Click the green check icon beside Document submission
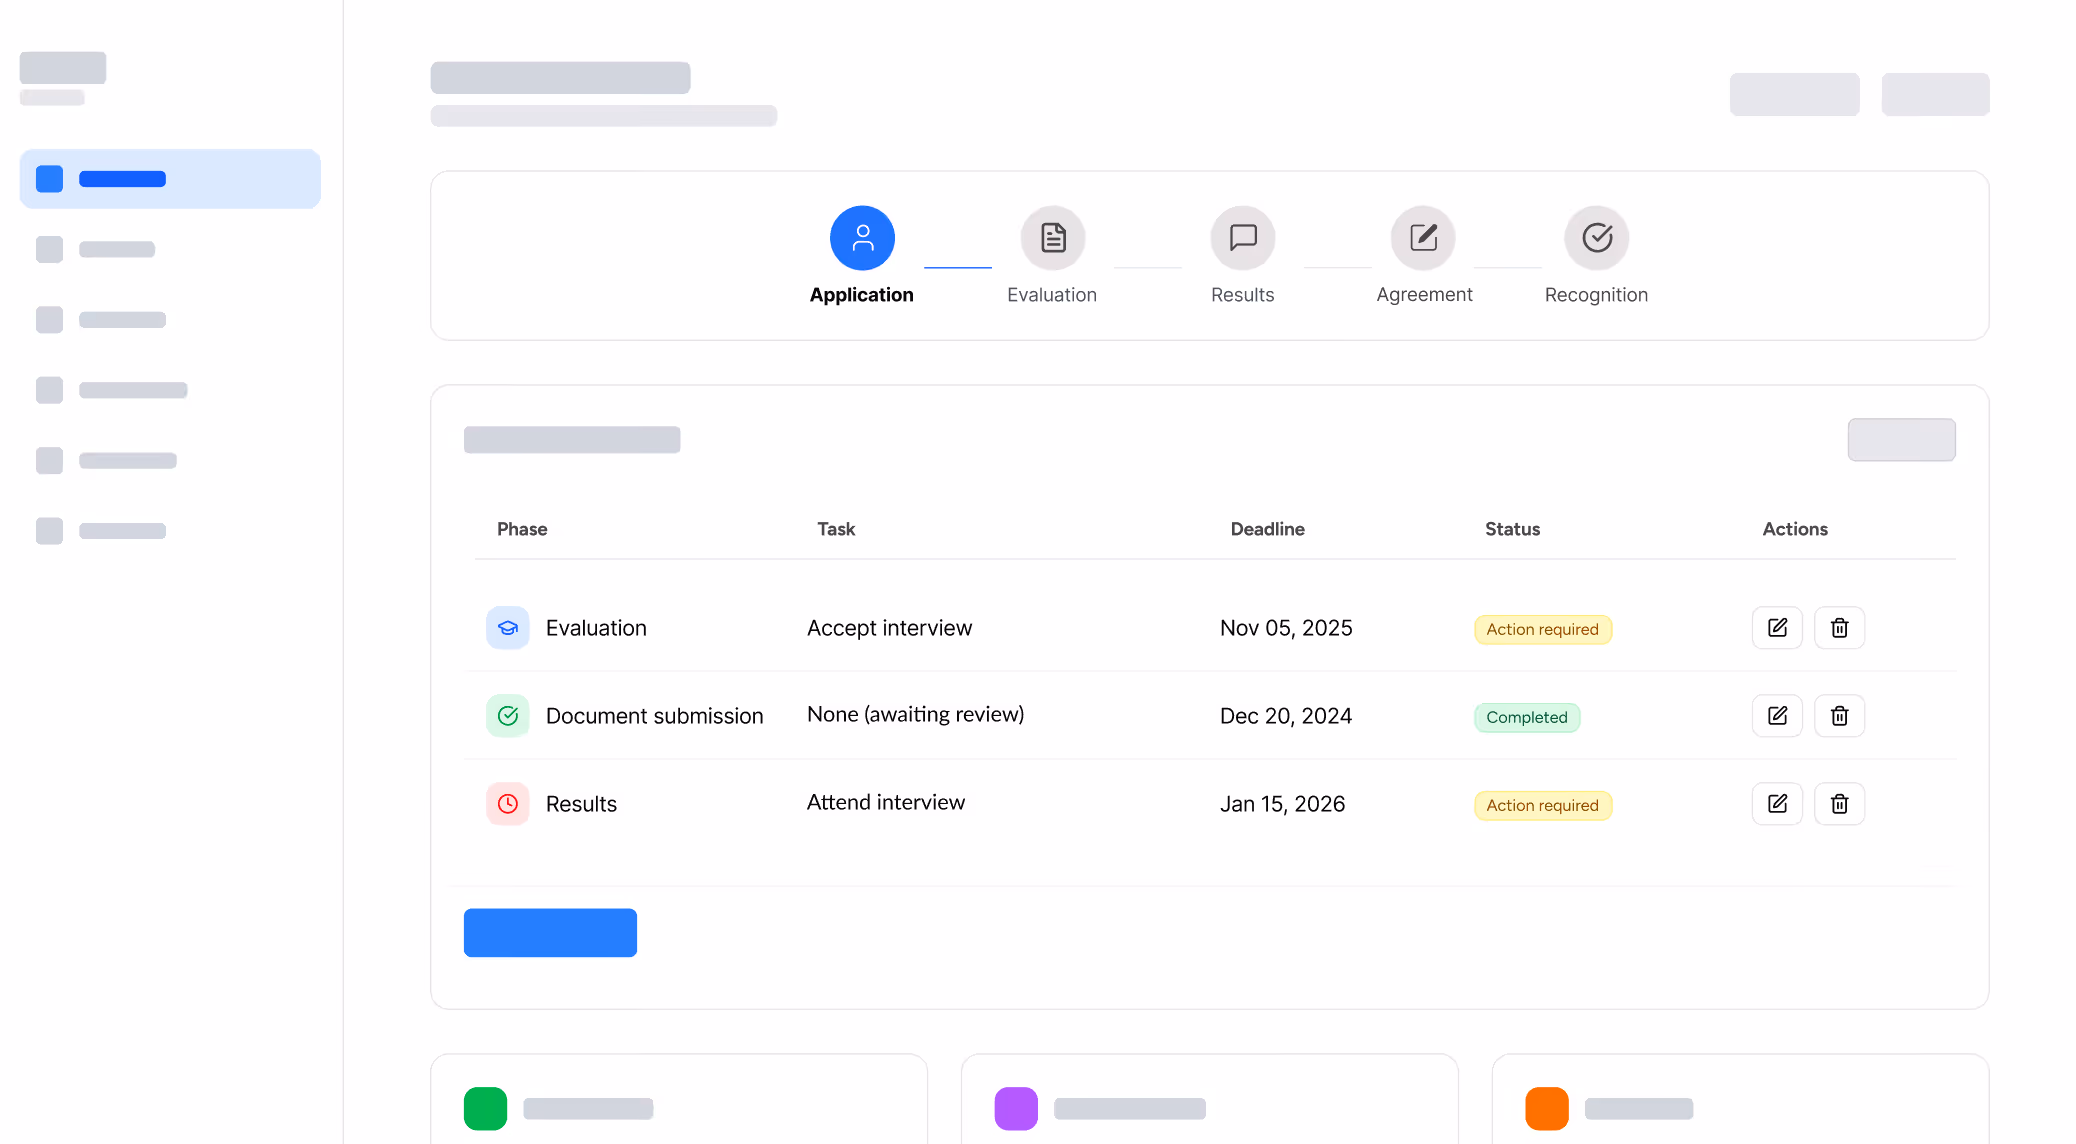This screenshot has height=1144, width=2076. click(x=508, y=716)
